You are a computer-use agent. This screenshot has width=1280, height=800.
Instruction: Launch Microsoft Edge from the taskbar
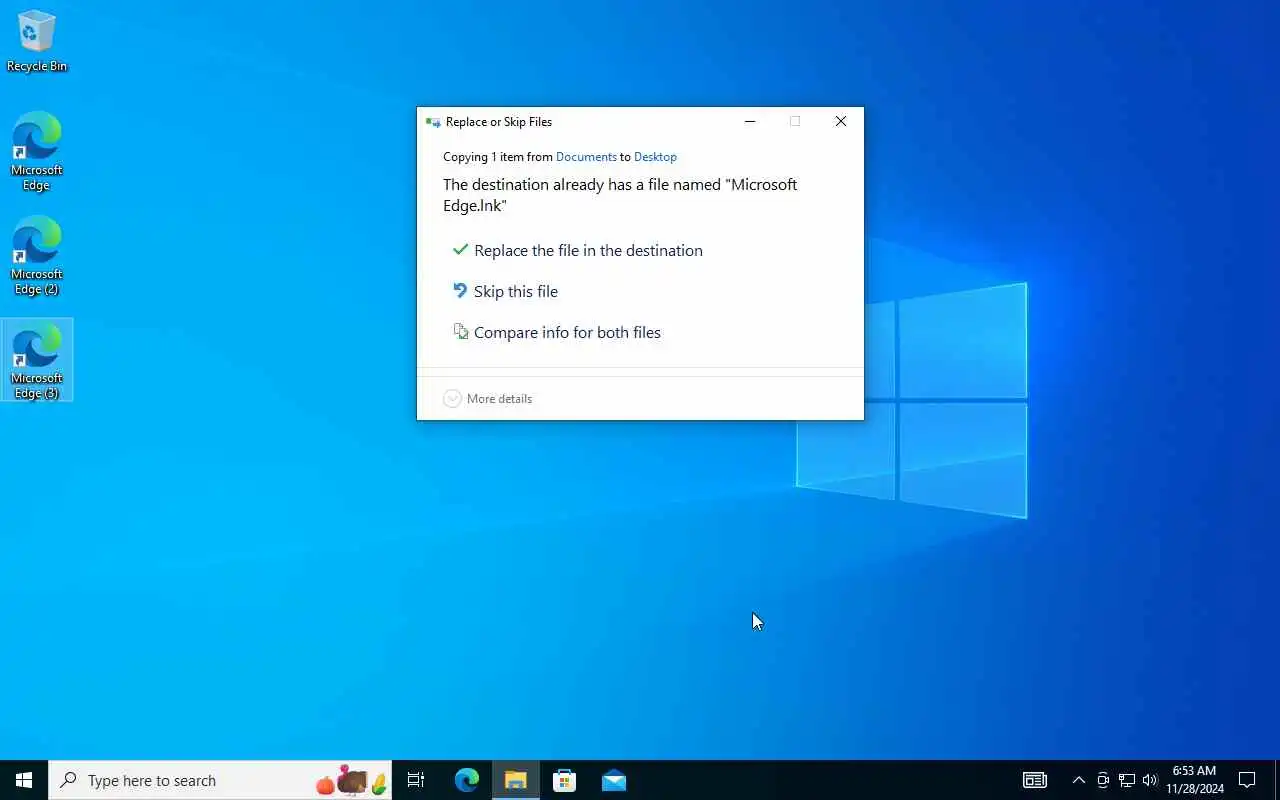(466, 780)
